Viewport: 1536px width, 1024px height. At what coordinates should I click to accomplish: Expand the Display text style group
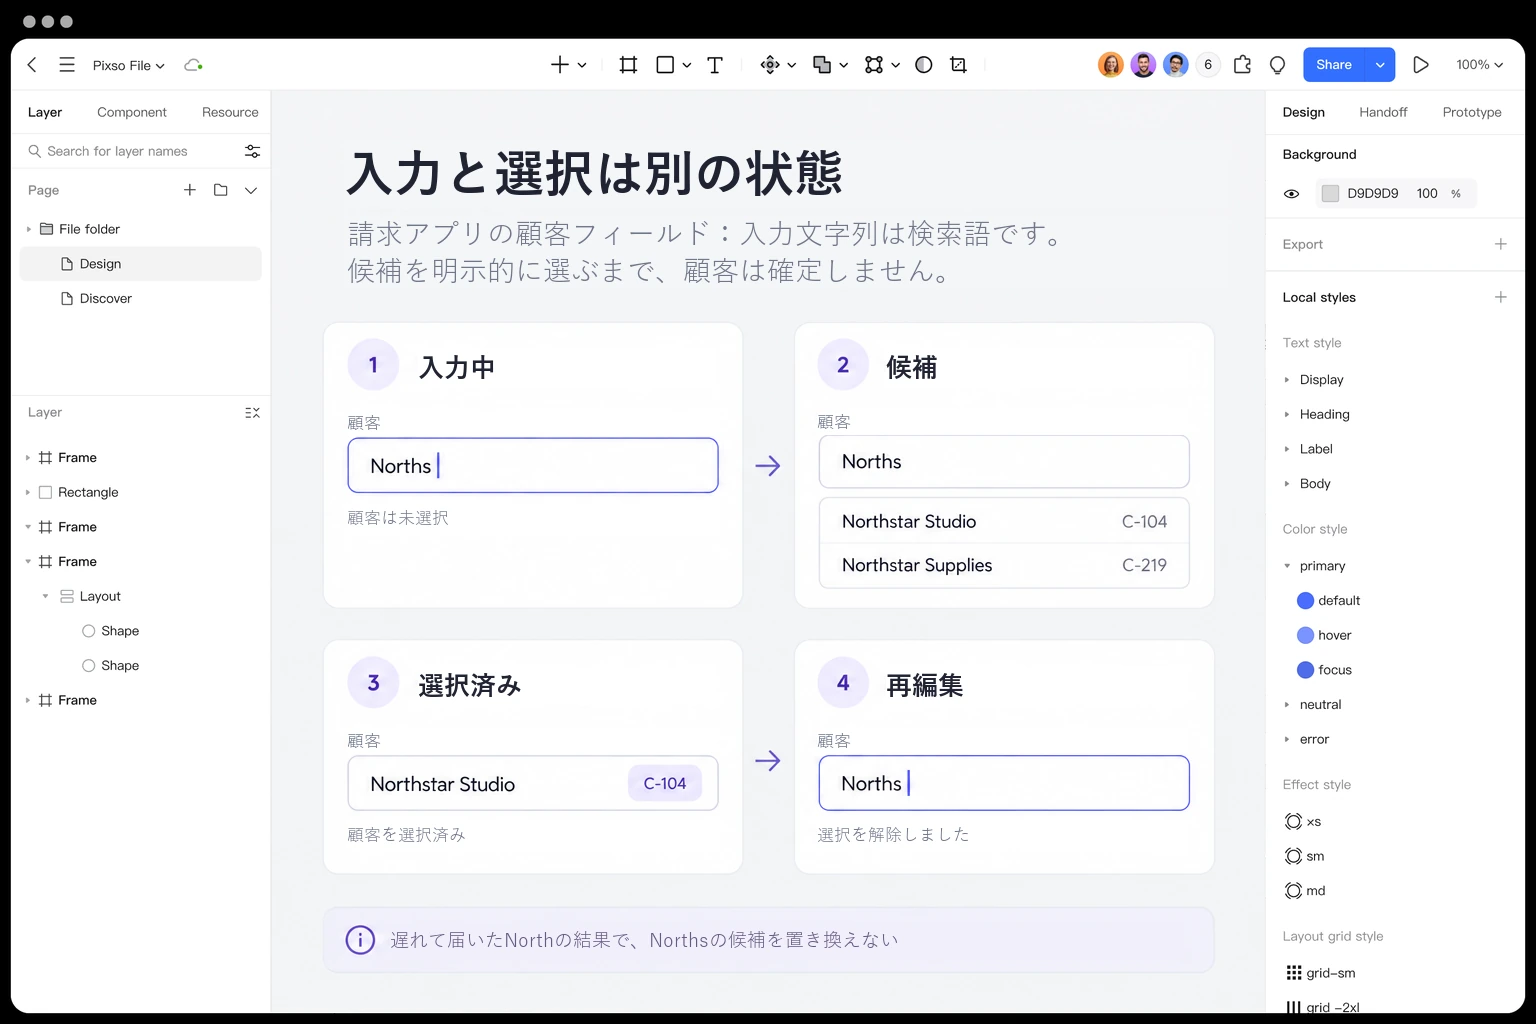[1287, 380]
